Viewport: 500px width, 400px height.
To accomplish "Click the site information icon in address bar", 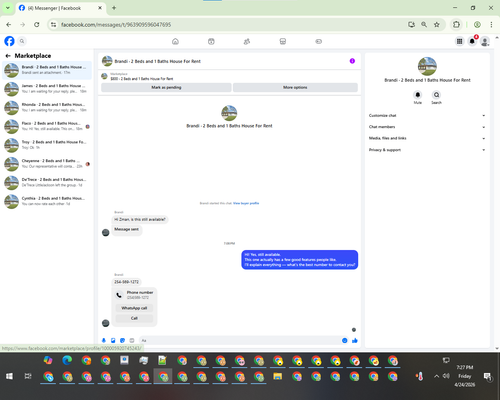I will tap(54, 25).
